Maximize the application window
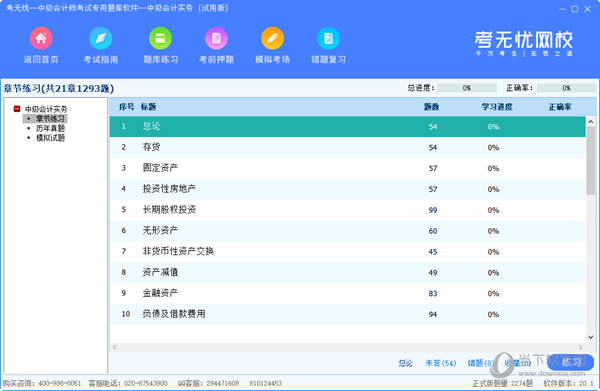The height and width of the screenshot is (391, 600). click(x=575, y=9)
